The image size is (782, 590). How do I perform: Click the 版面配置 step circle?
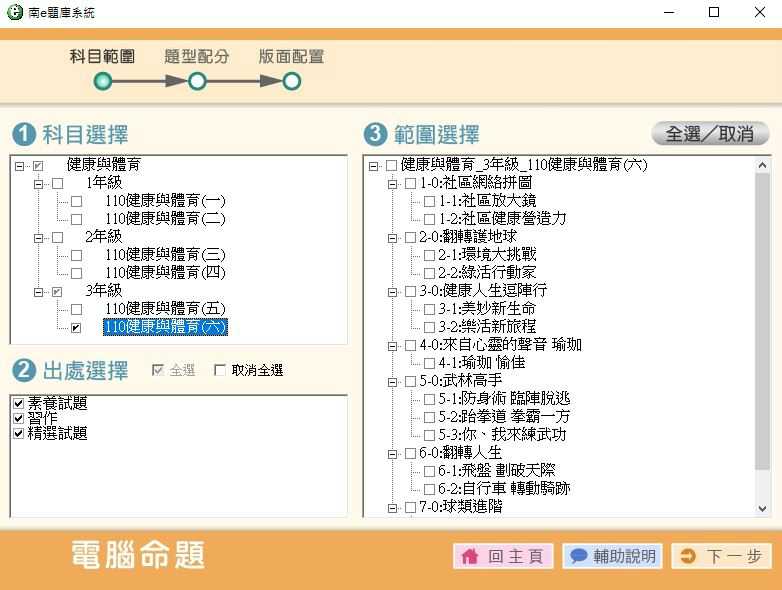click(292, 81)
